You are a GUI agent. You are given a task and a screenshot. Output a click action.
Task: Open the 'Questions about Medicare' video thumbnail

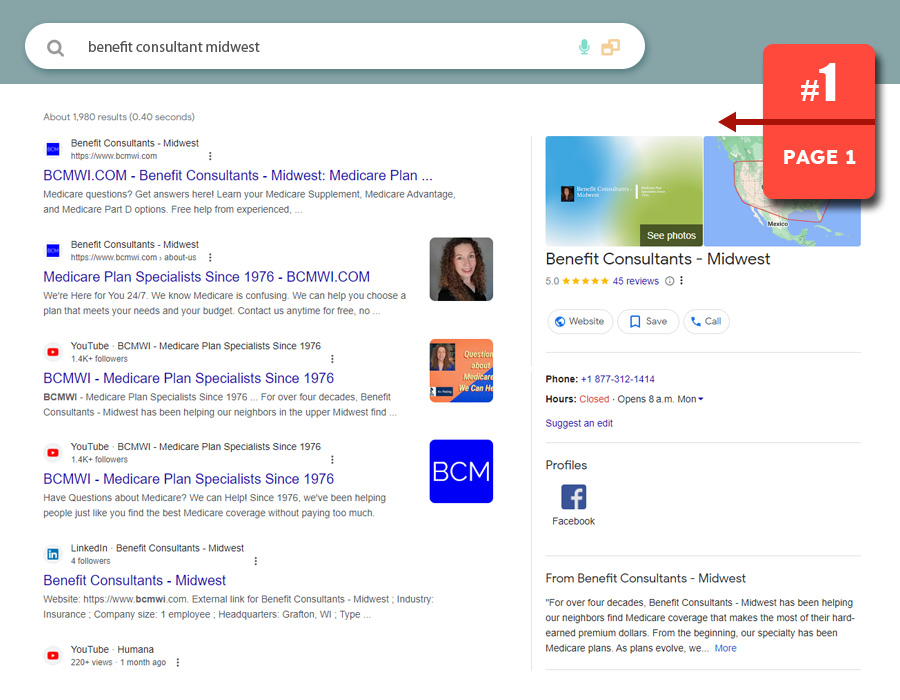click(461, 371)
